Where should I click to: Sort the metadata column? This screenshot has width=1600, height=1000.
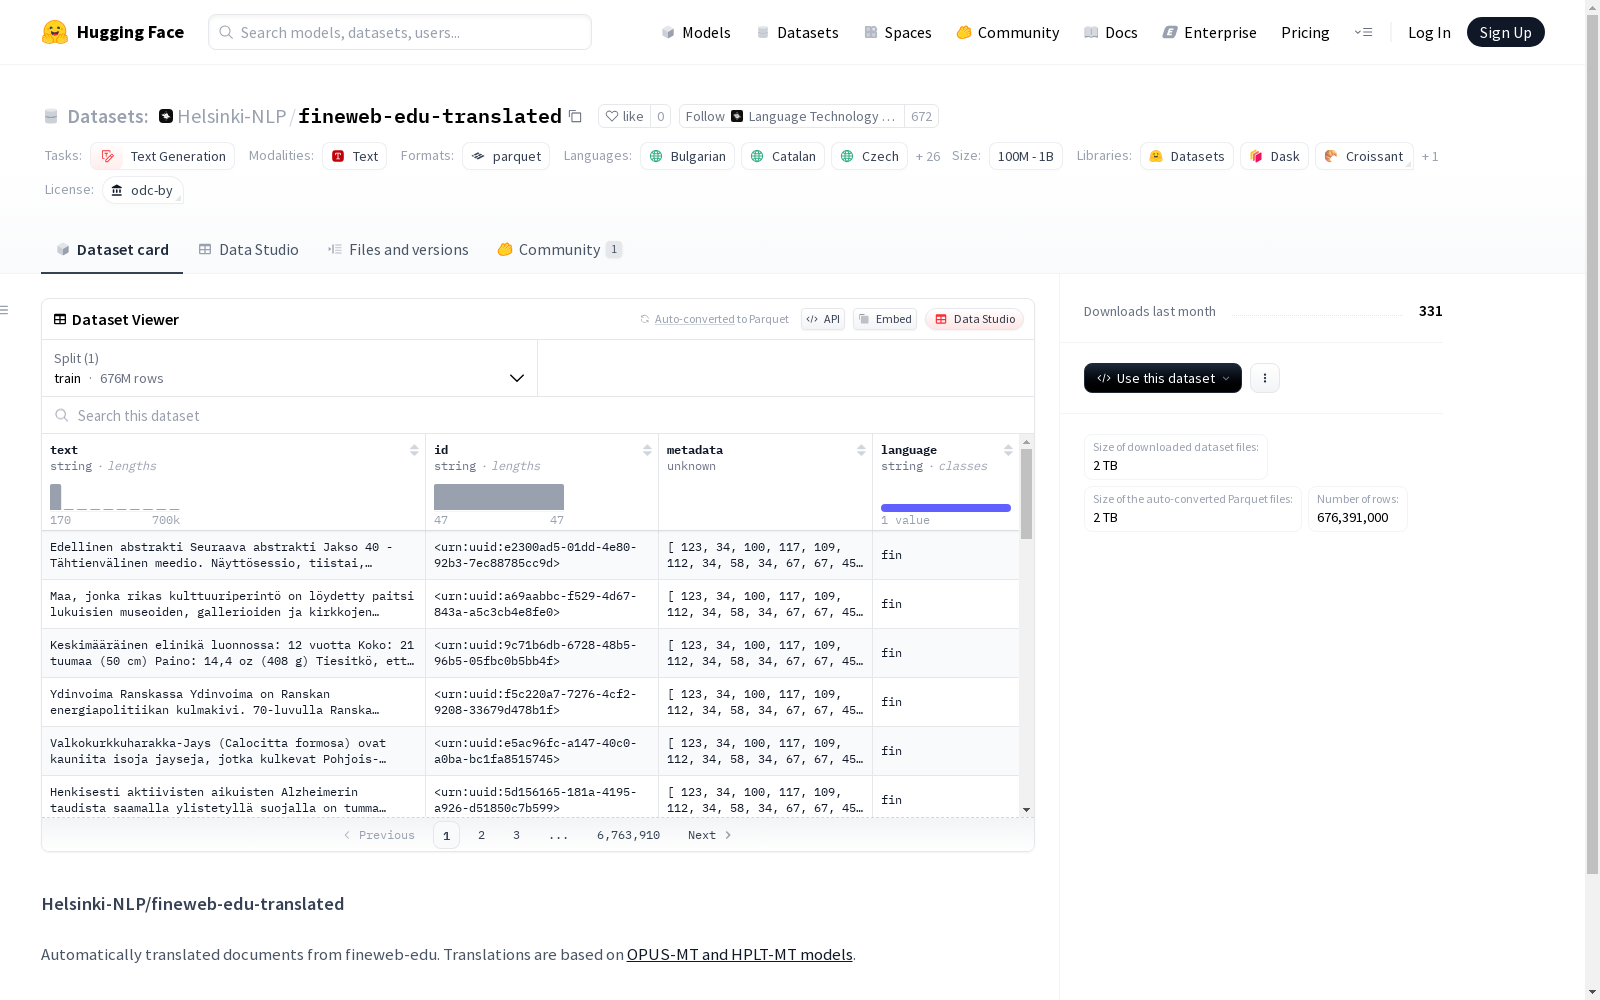[861, 450]
